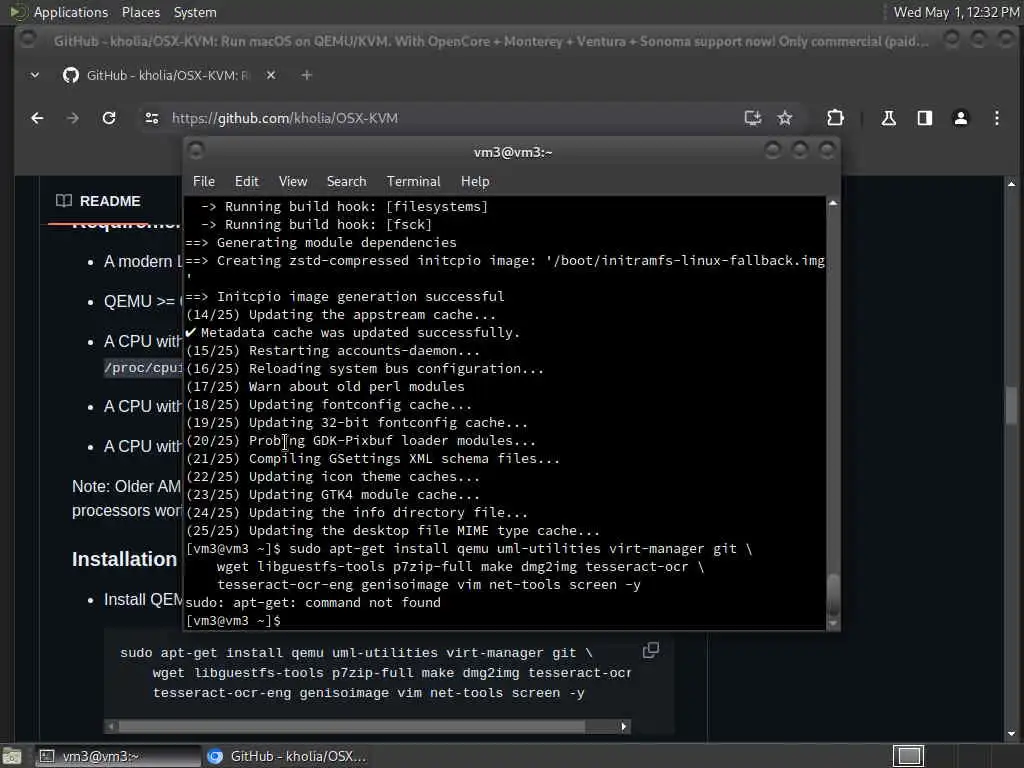Open a new browser tab
The width and height of the screenshot is (1024, 768).
306,75
